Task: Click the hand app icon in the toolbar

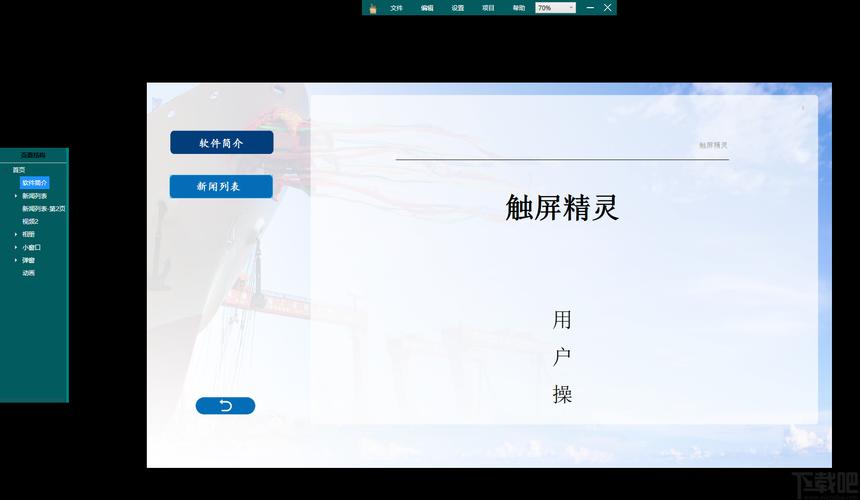Action: (x=373, y=8)
